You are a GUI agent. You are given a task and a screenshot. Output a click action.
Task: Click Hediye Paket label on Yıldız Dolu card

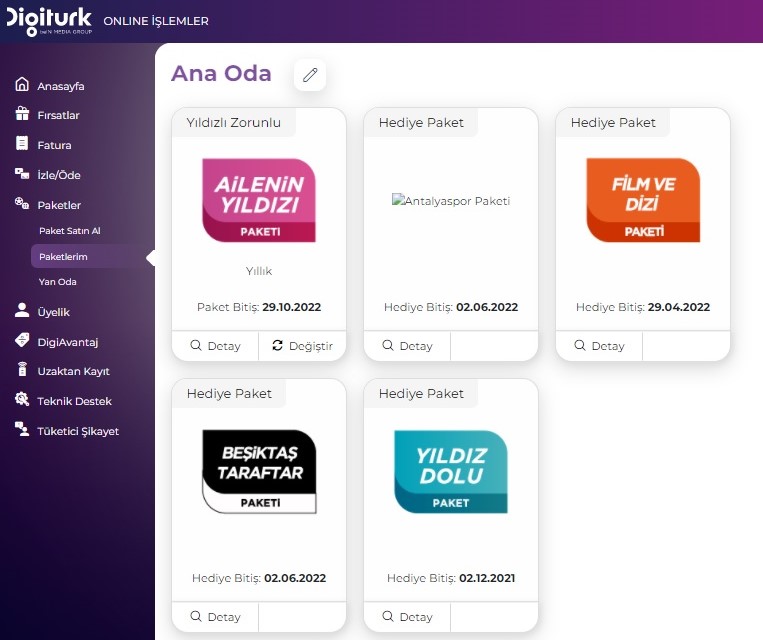point(421,394)
